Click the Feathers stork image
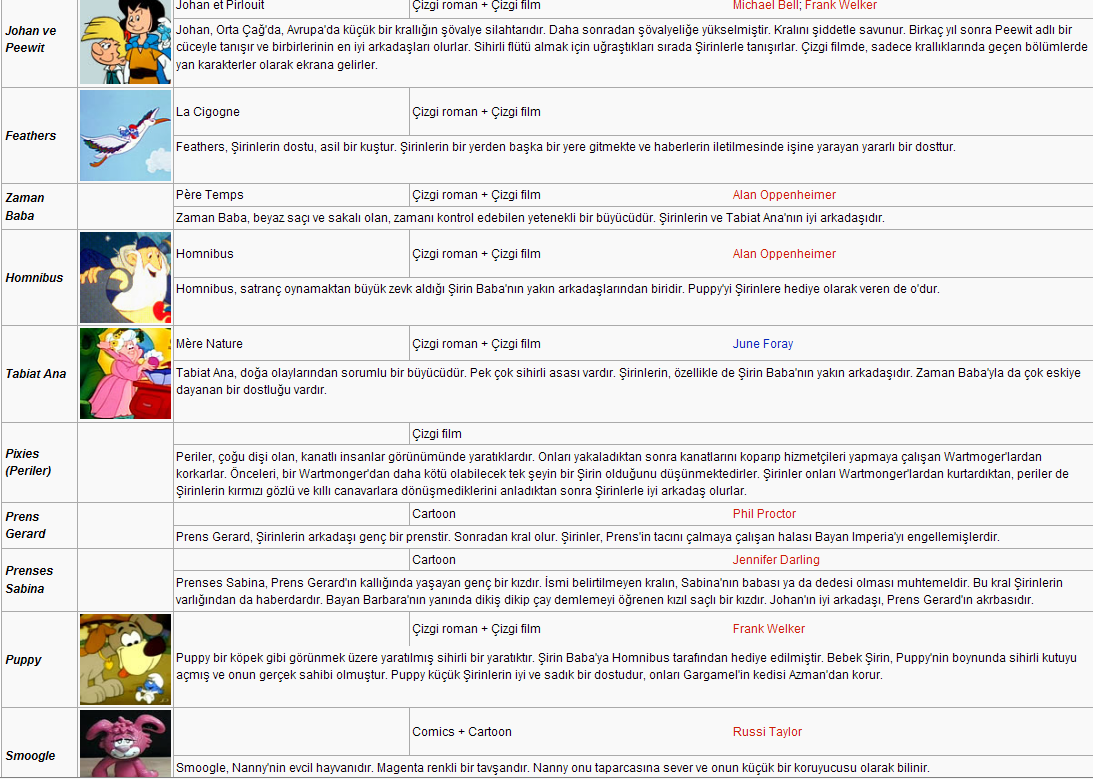The width and height of the screenshot is (1093, 779). click(125, 136)
